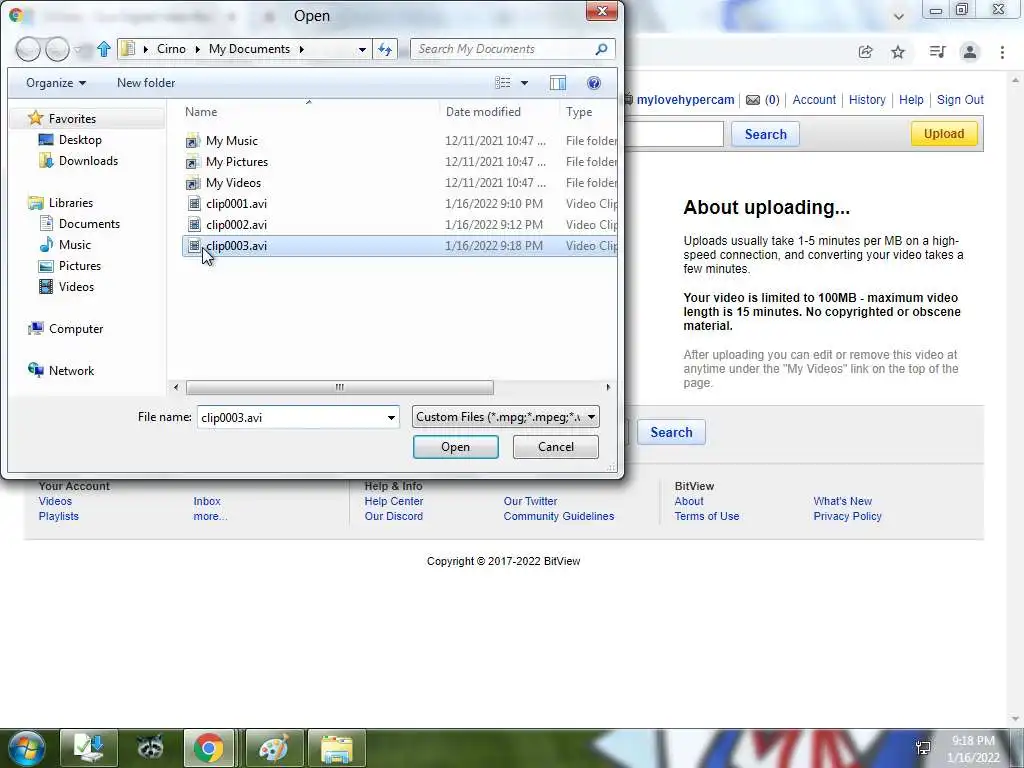
Task: Click the Open button
Action: click(x=455, y=447)
